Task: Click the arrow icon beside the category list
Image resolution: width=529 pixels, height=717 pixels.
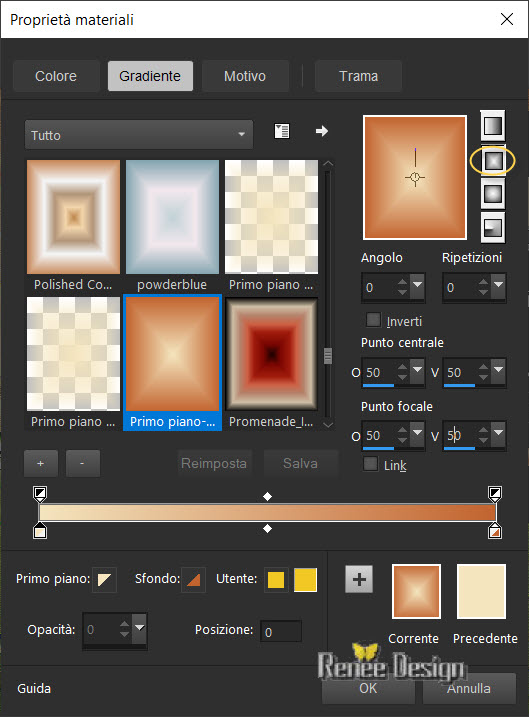Action: click(322, 131)
